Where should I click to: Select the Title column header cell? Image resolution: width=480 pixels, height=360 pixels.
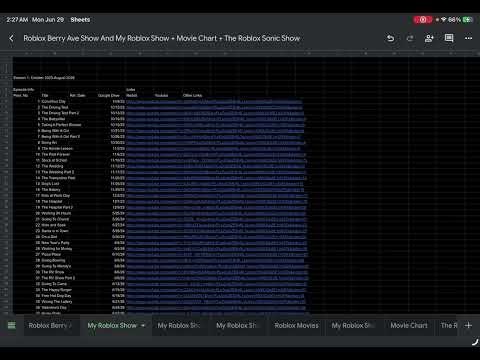tap(45, 96)
